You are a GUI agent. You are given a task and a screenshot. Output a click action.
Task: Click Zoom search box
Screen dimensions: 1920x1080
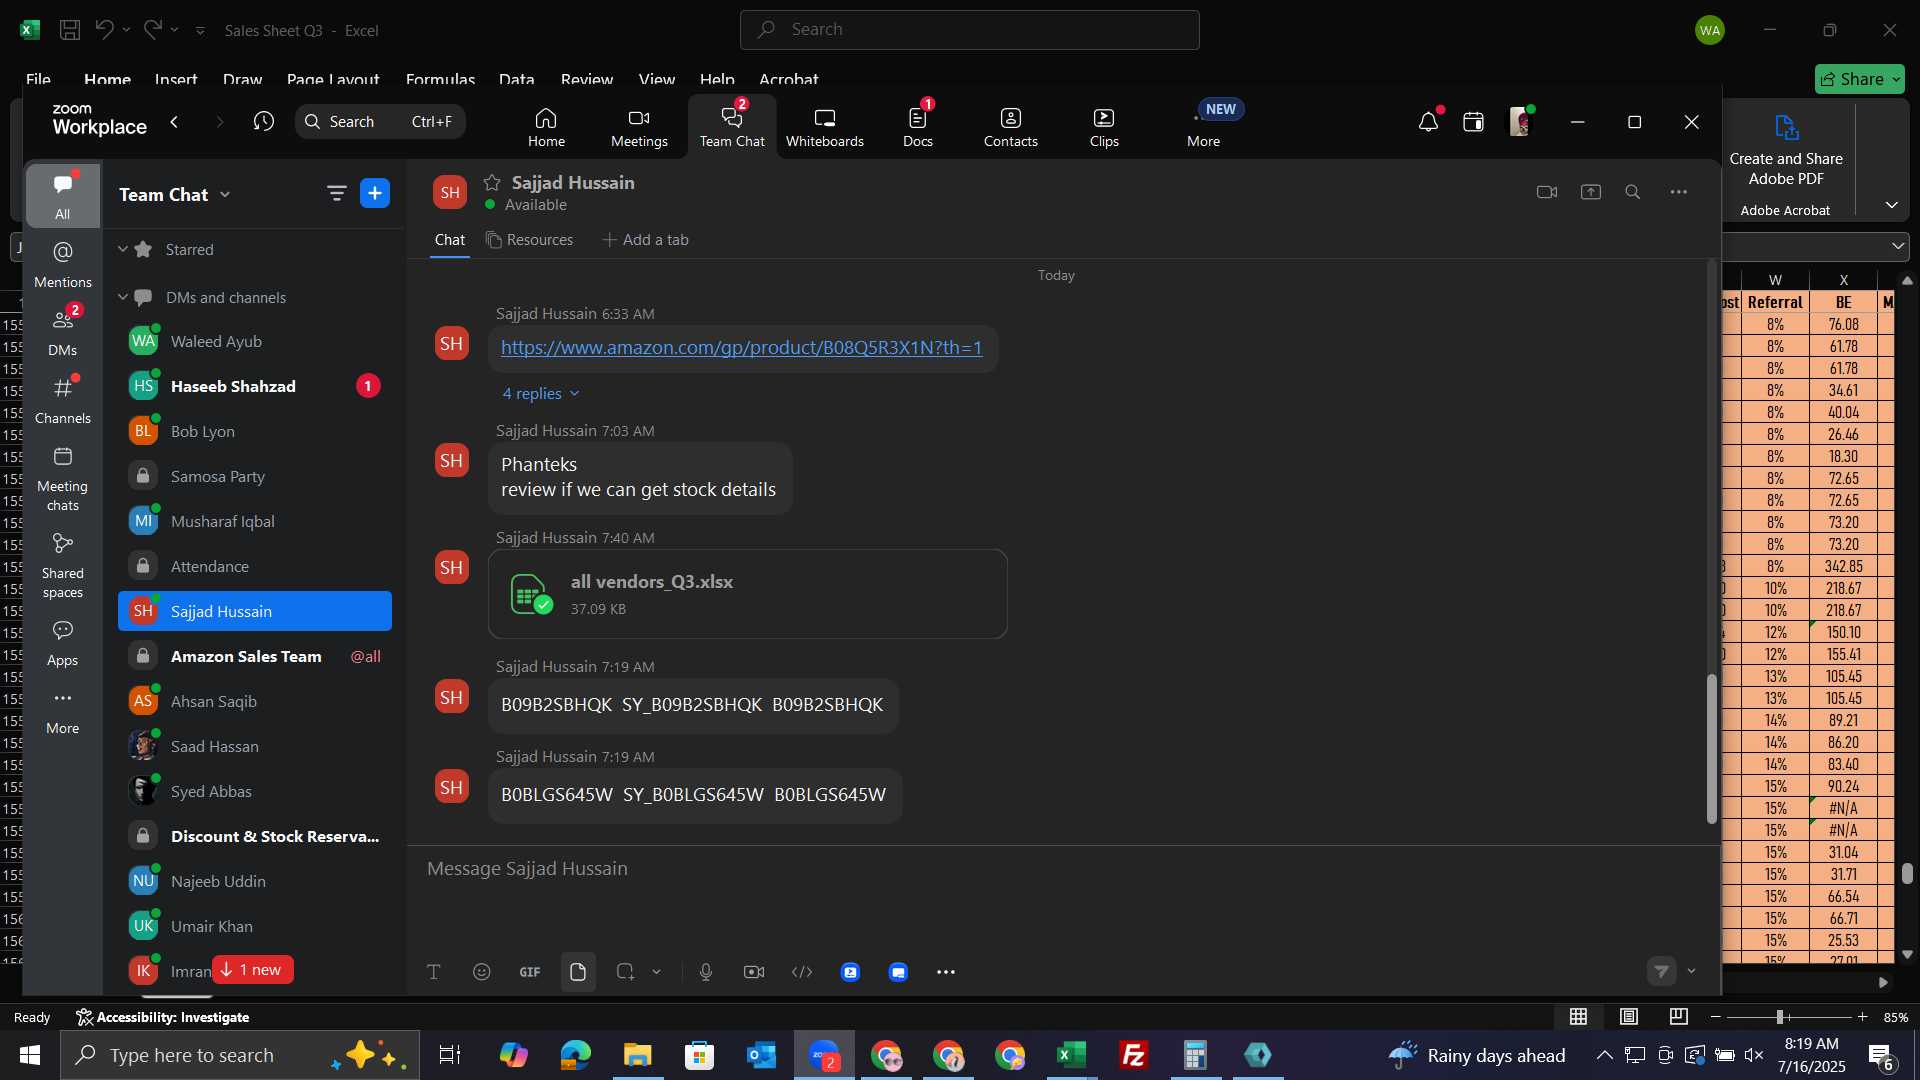tap(380, 122)
